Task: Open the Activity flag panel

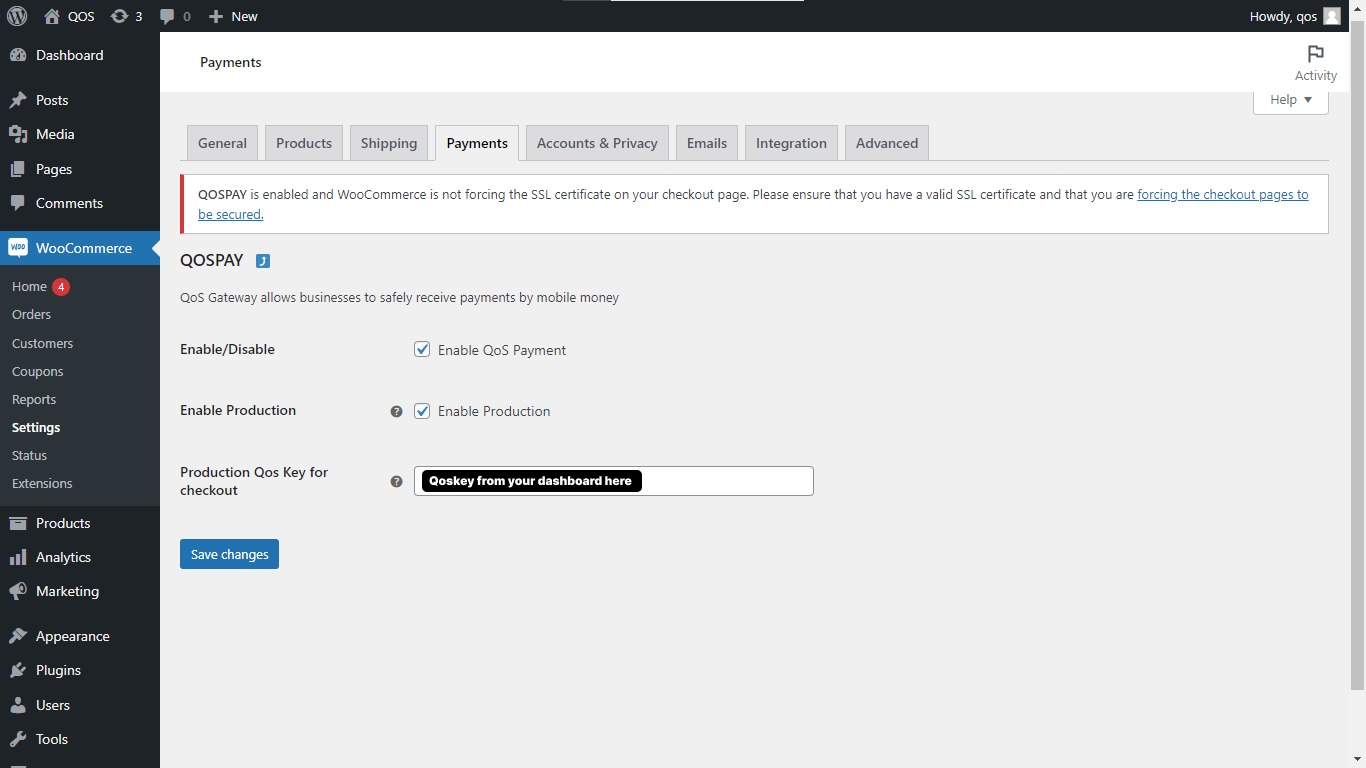Action: pyautogui.click(x=1315, y=62)
